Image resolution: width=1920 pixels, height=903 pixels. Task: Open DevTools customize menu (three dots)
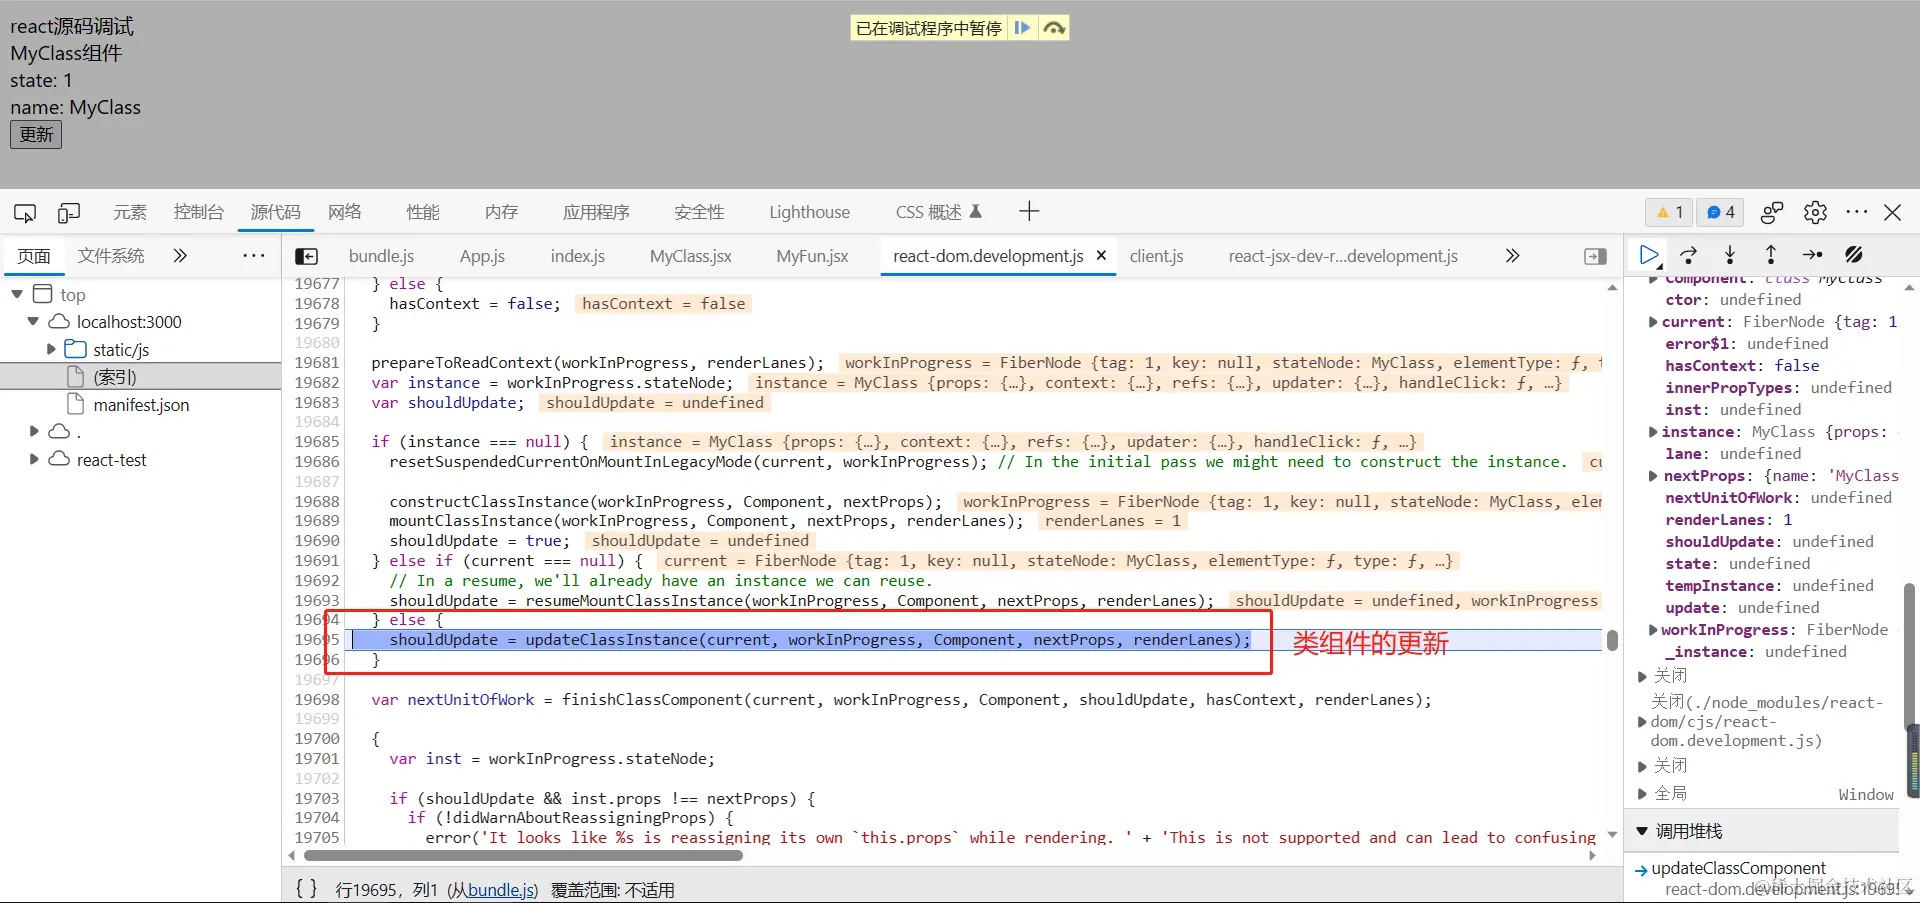pyautogui.click(x=1857, y=212)
